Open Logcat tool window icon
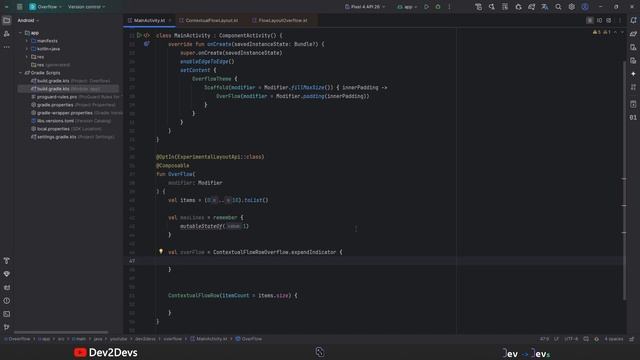Viewport: 640px width, 360px height. pyautogui.click(x=7, y=287)
